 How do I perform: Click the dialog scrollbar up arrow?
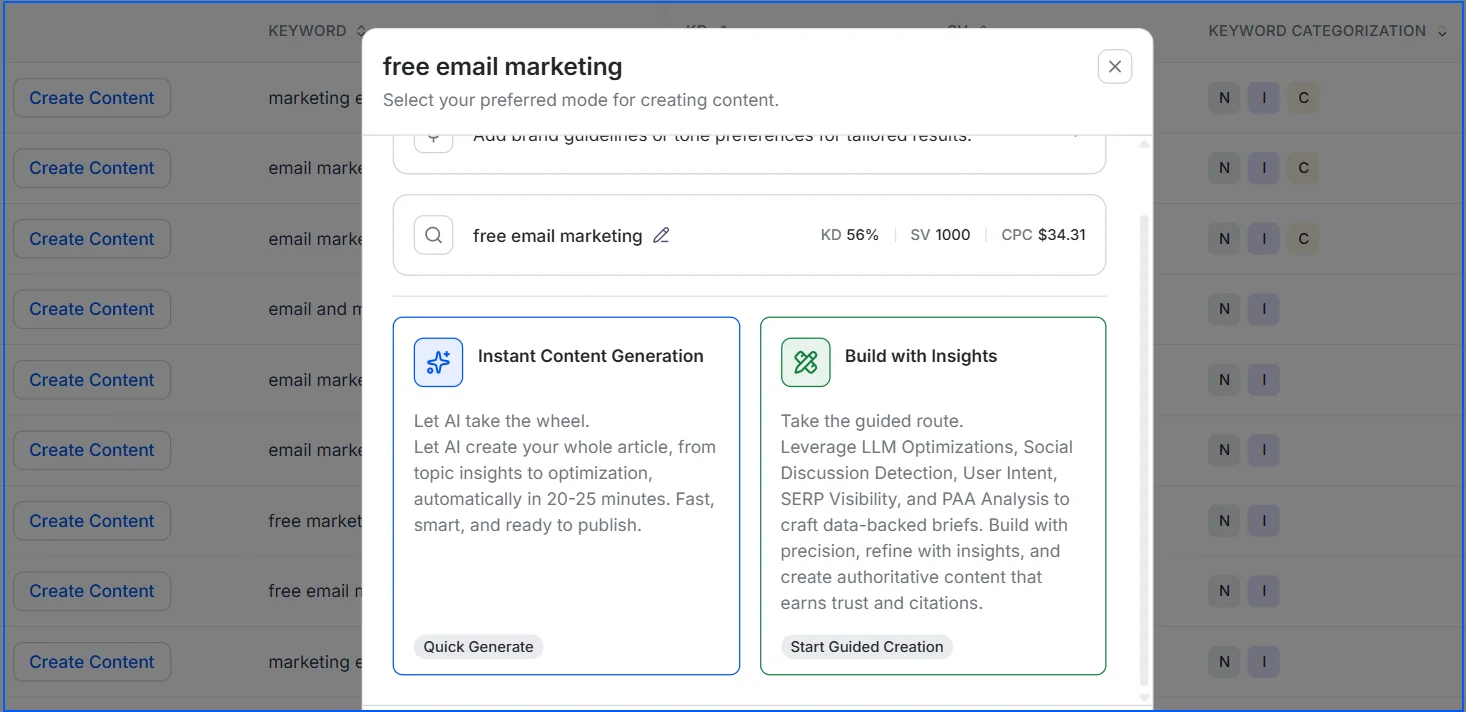coord(1145,144)
